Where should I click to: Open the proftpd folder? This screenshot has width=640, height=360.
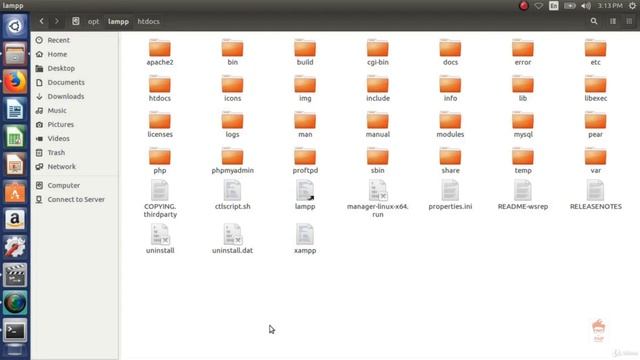pyautogui.click(x=305, y=160)
